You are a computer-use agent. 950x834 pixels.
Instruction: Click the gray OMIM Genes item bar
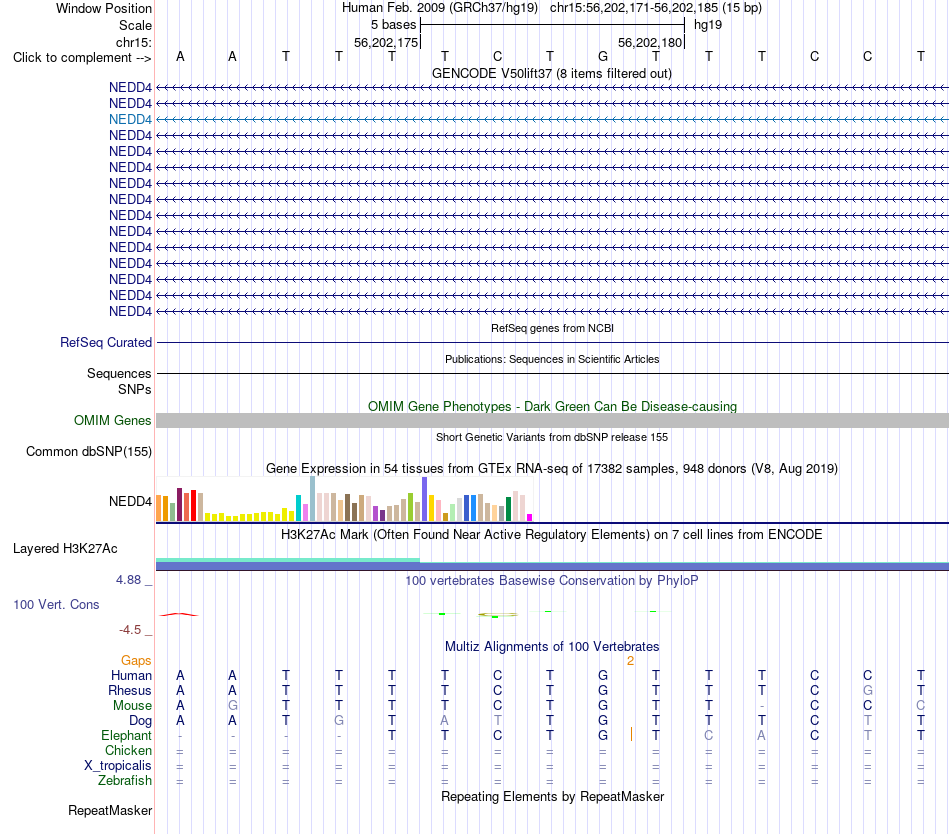(x=553, y=420)
